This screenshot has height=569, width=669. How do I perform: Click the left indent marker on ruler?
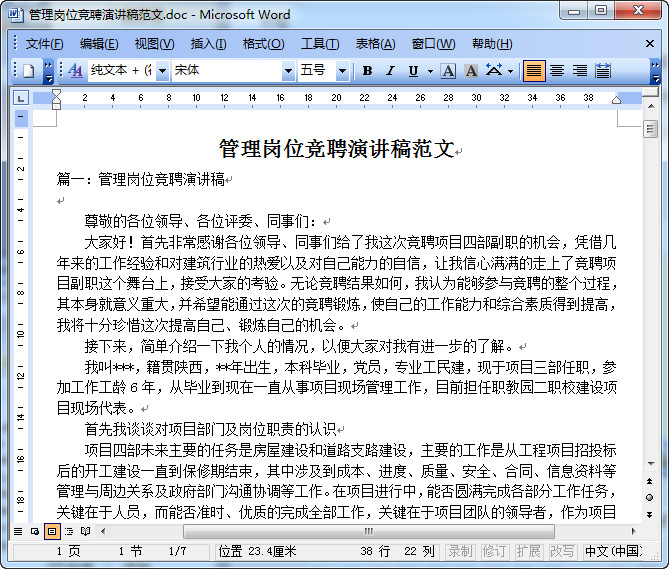pos(56,106)
